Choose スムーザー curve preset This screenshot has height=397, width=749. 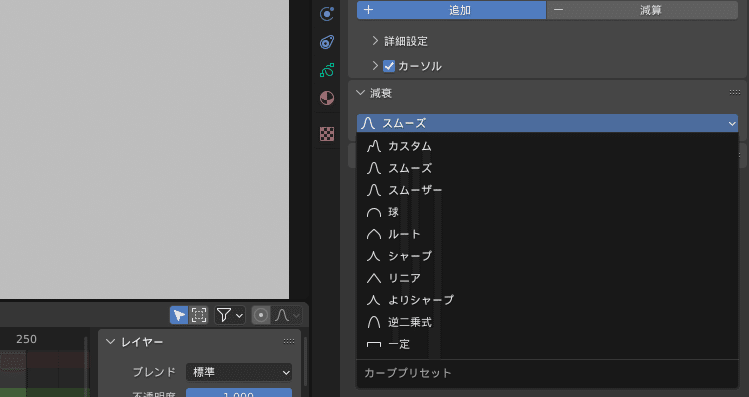pyautogui.click(x=547, y=190)
